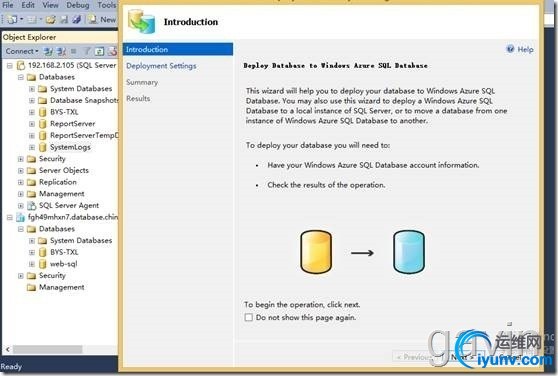This screenshot has height=376, width=558.
Task: Collapse the 192.168.2.105 server node
Action: pyautogui.click(x=10, y=65)
